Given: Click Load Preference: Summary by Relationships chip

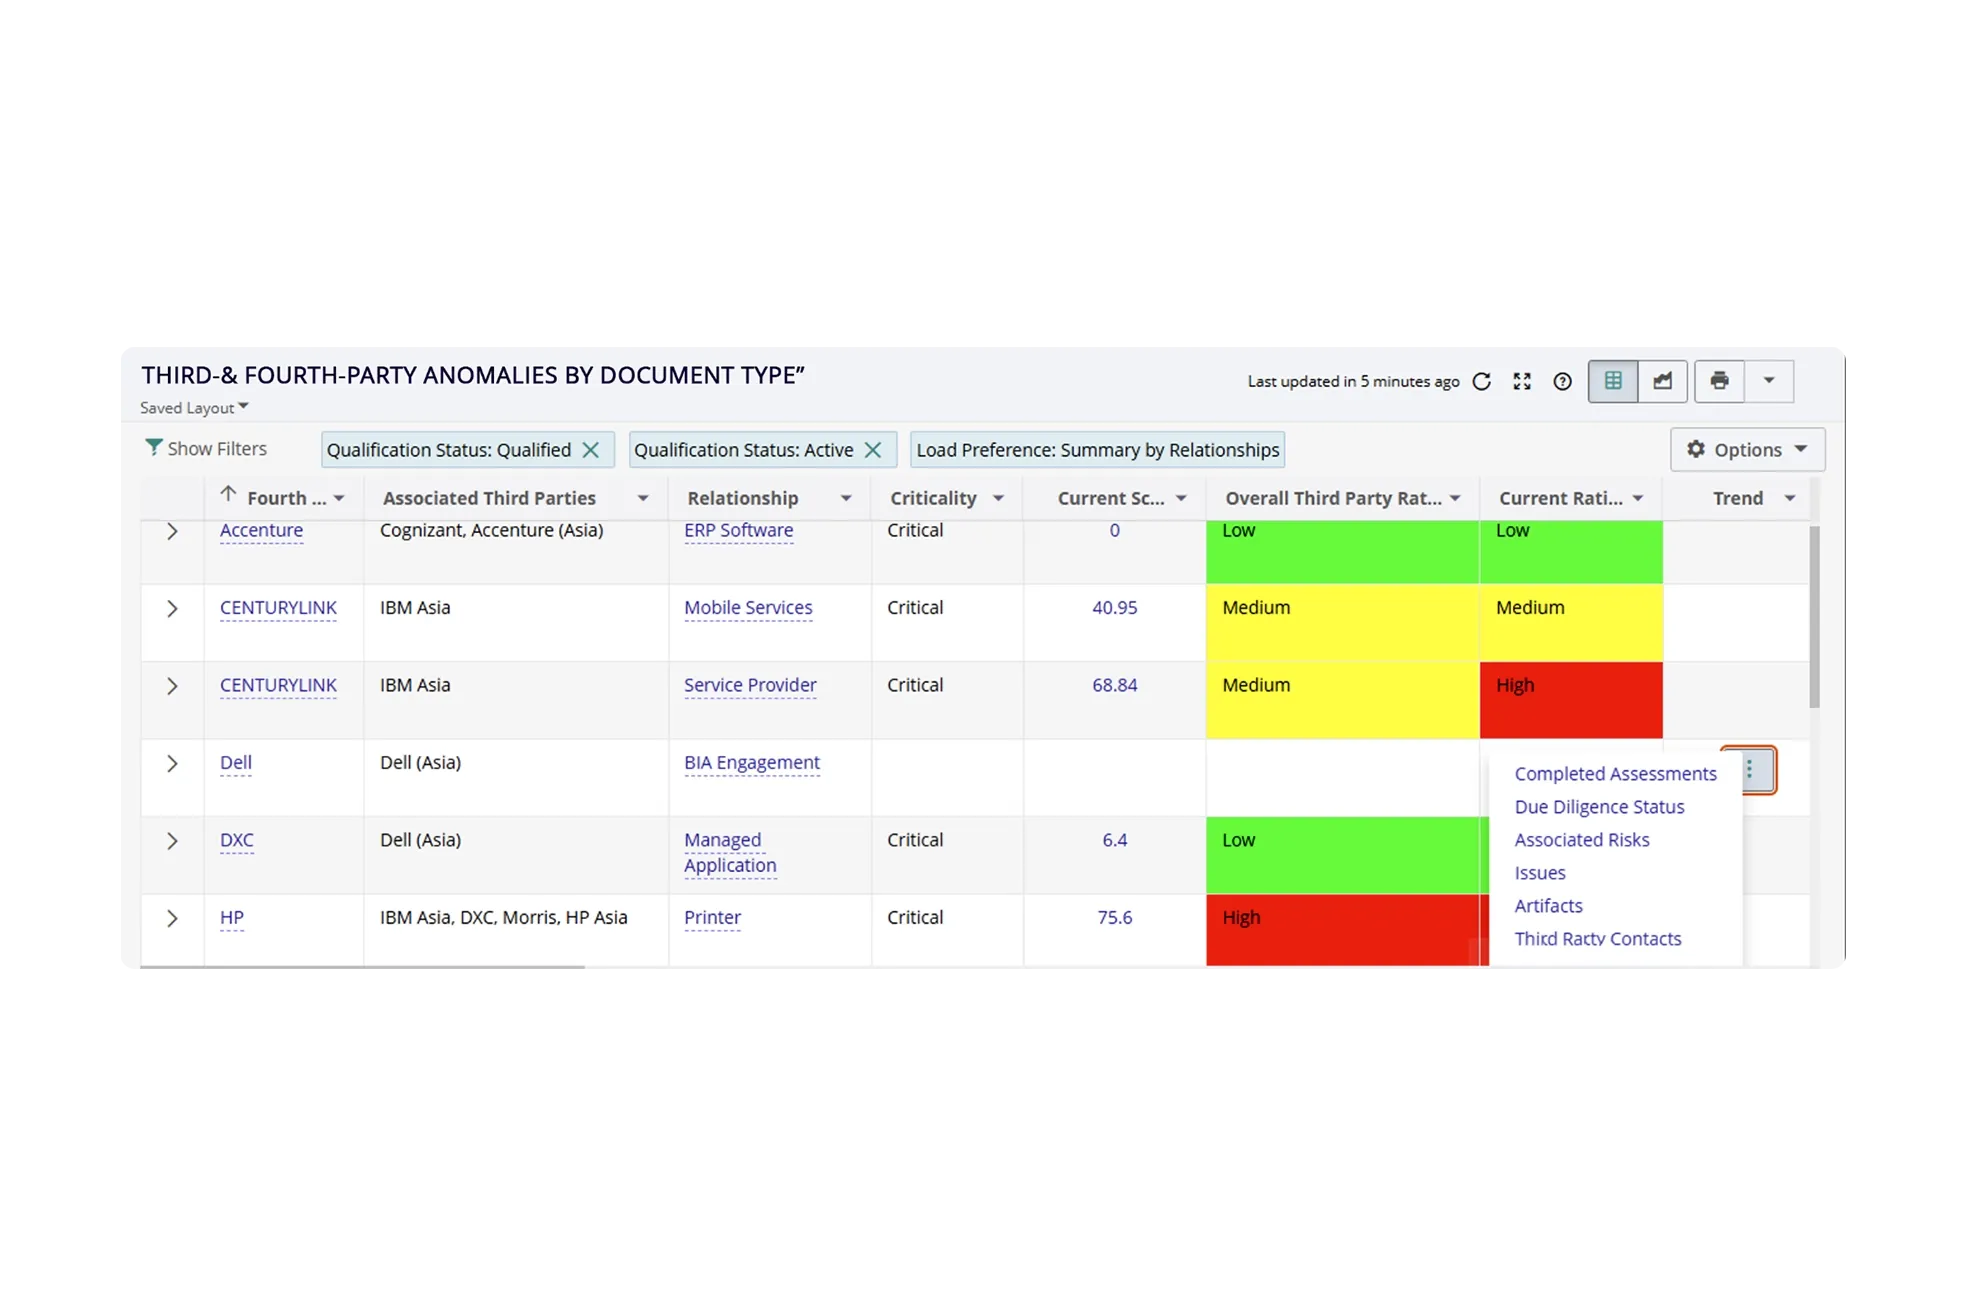Looking at the screenshot, I should point(1097,450).
